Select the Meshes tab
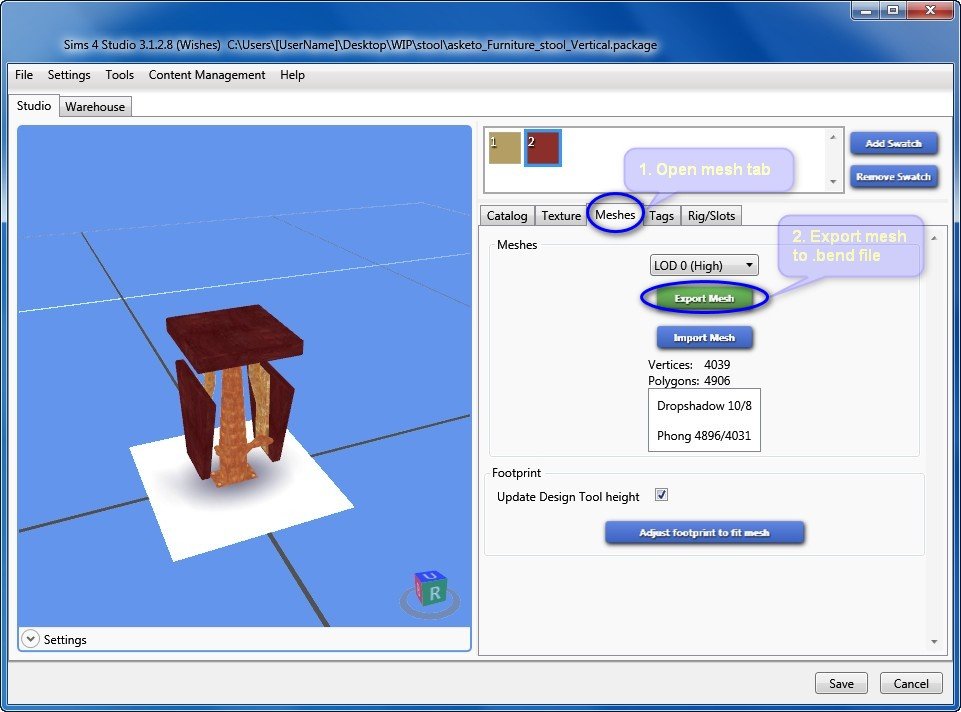961x712 pixels. [x=615, y=214]
